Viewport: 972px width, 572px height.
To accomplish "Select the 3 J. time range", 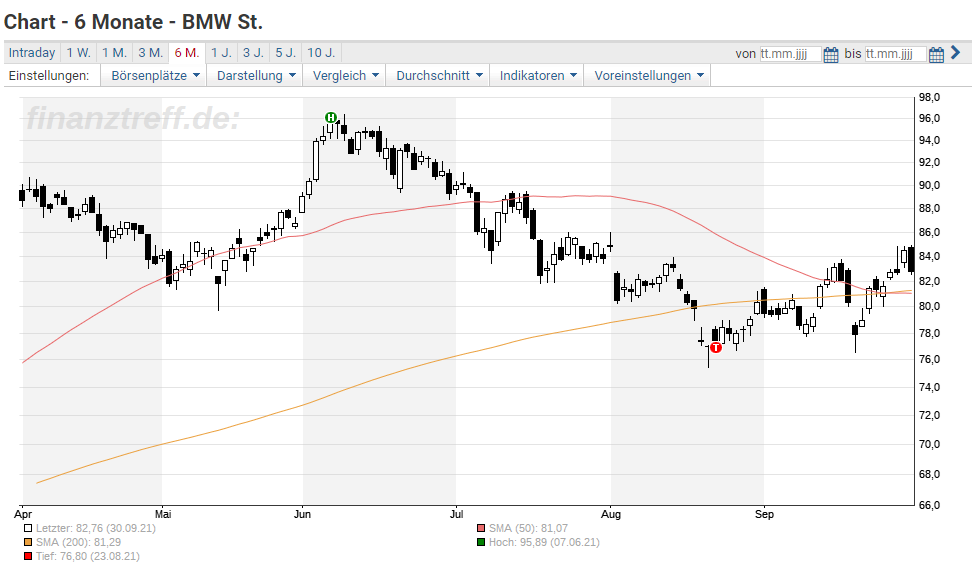I will pos(254,53).
